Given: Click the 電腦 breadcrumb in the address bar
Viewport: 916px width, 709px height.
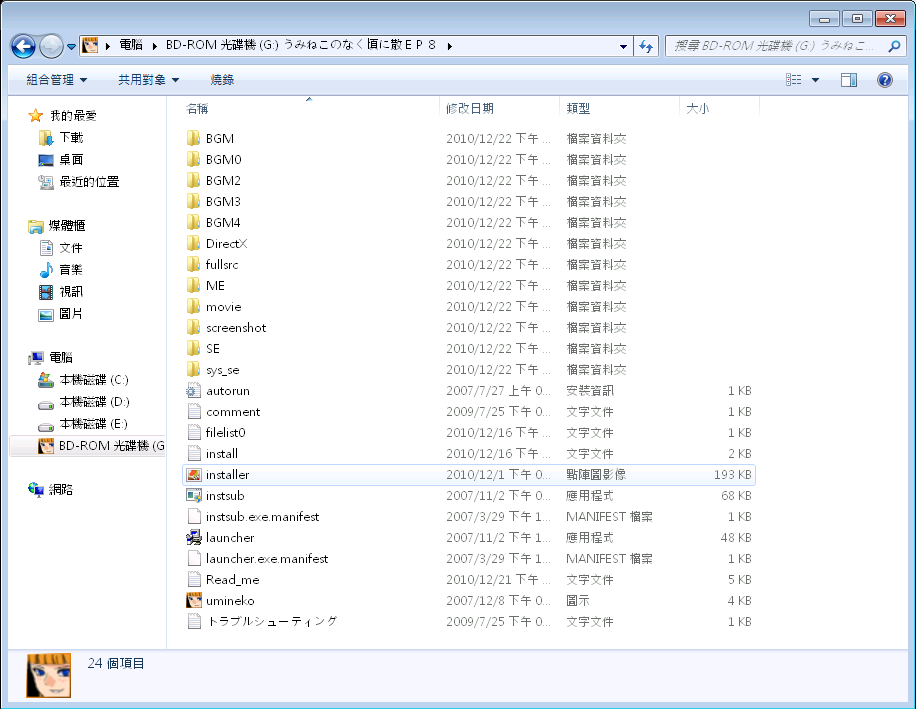Looking at the screenshot, I should point(131,46).
